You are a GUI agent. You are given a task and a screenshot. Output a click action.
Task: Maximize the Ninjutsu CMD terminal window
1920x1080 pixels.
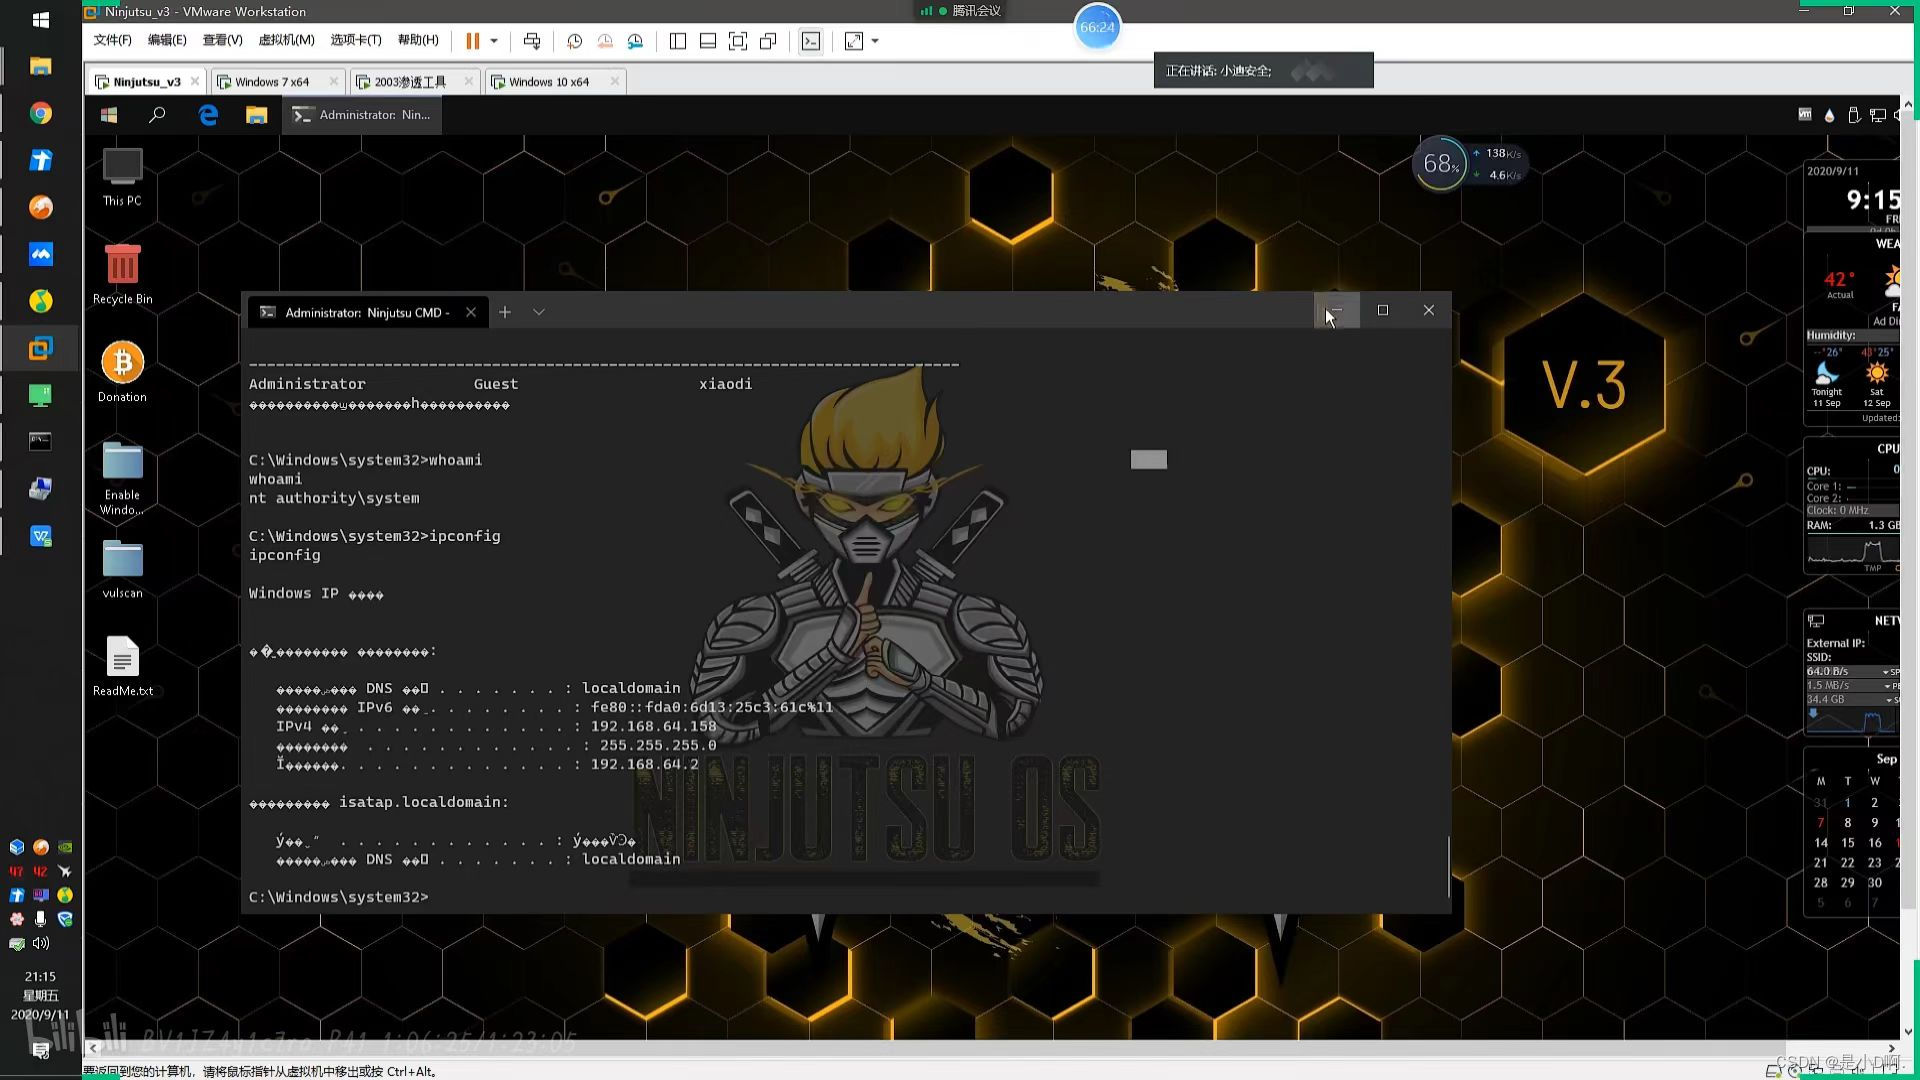pyautogui.click(x=1383, y=310)
